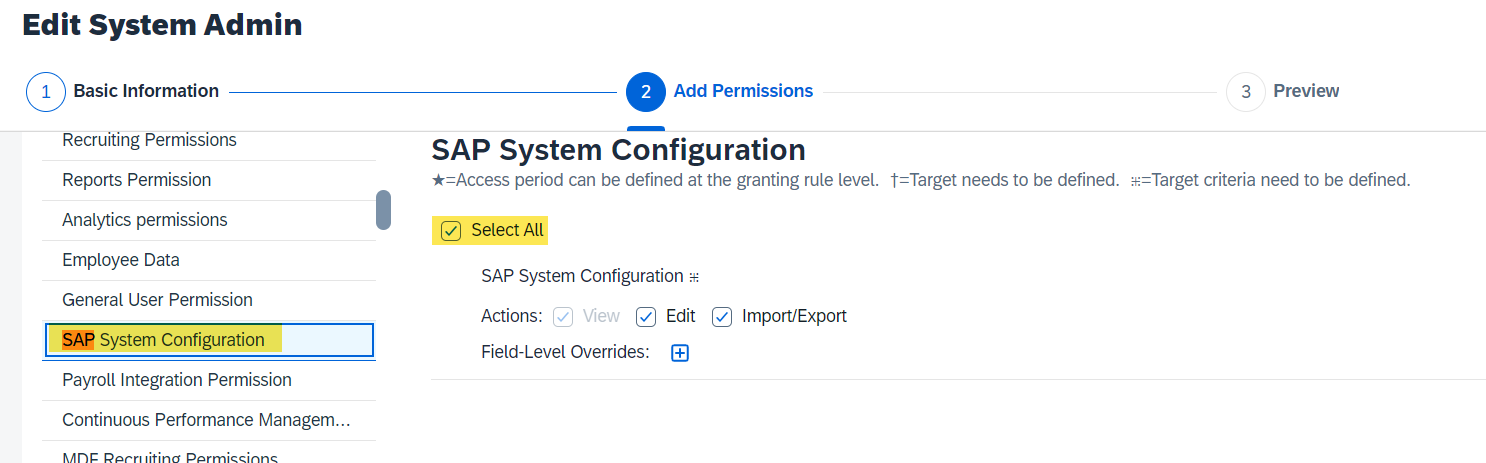Select Recruiting Permissions in the list
The height and width of the screenshot is (463, 1486).
pyautogui.click(x=209, y=141)
